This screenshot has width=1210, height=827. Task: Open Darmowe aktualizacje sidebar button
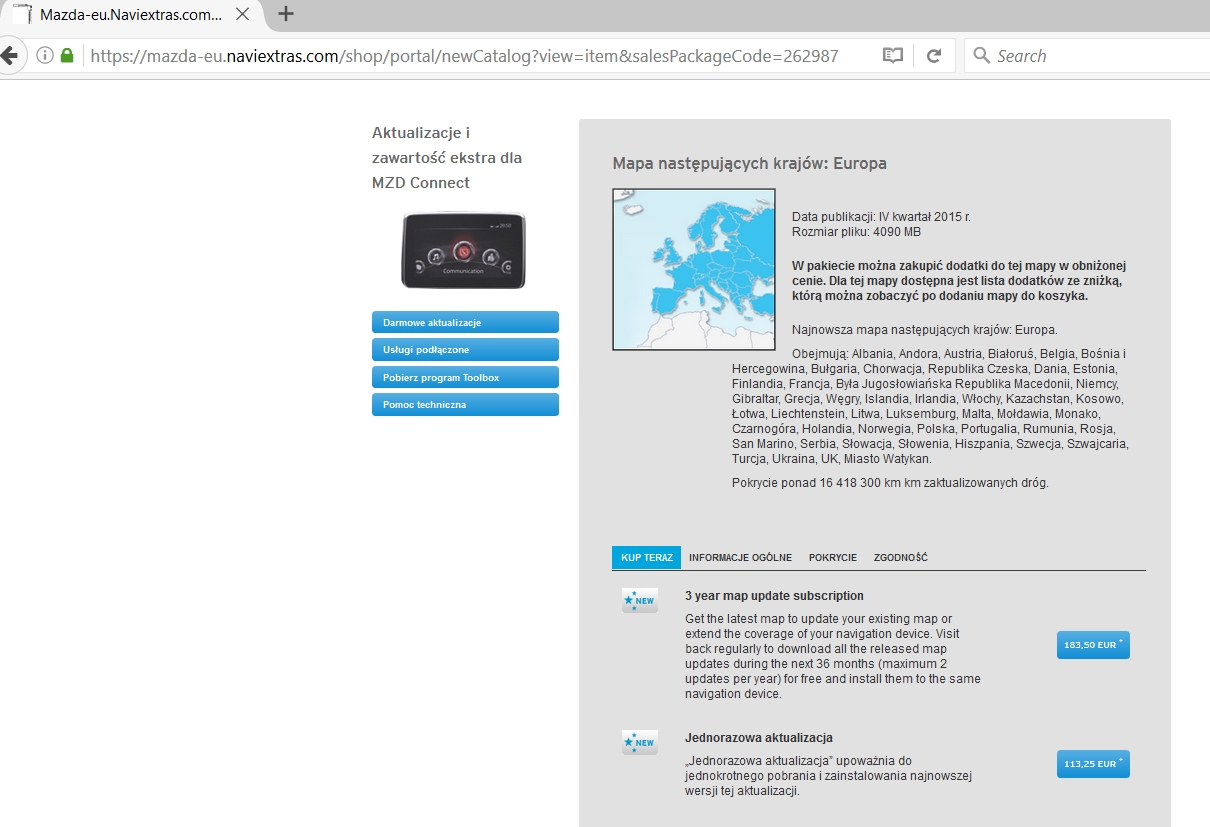465,322
